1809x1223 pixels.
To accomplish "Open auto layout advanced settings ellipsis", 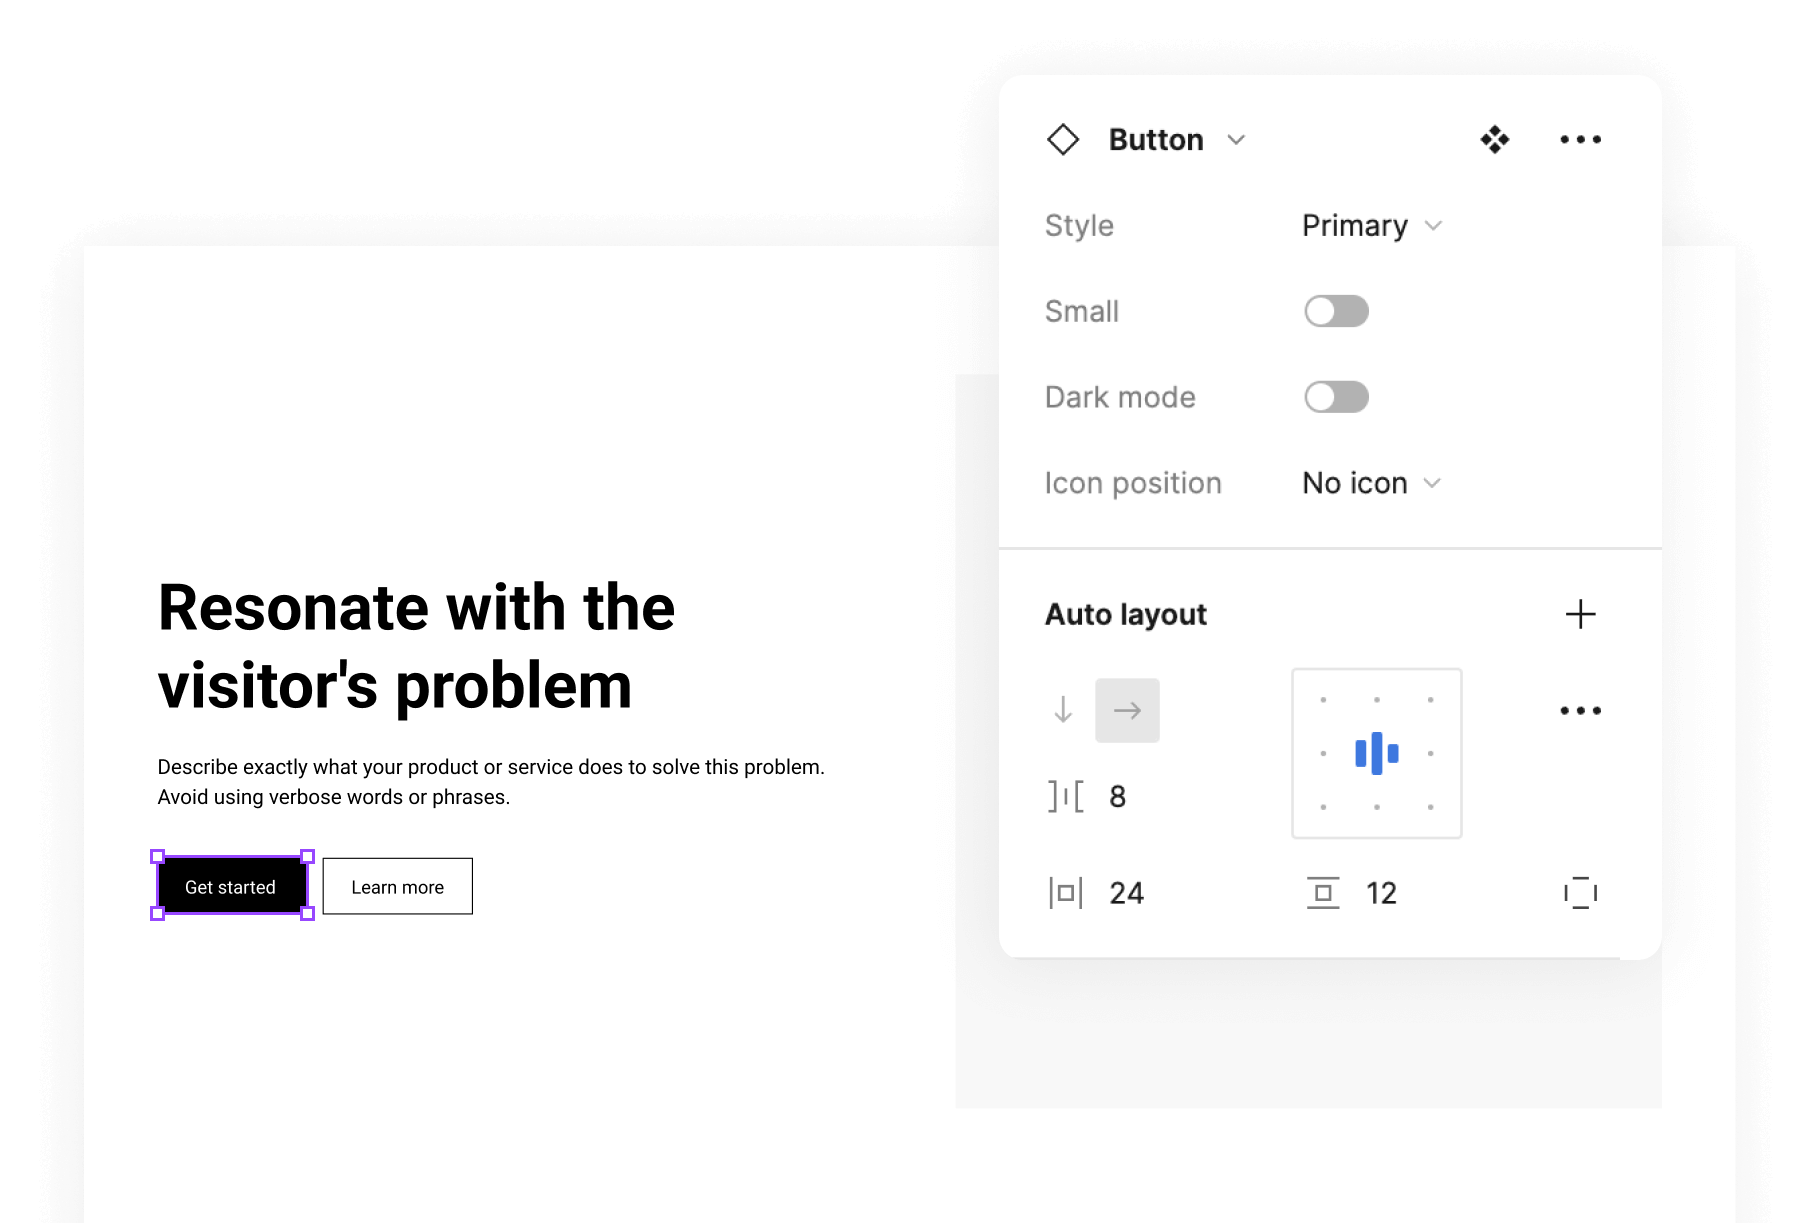I will tap(1580, 711).
